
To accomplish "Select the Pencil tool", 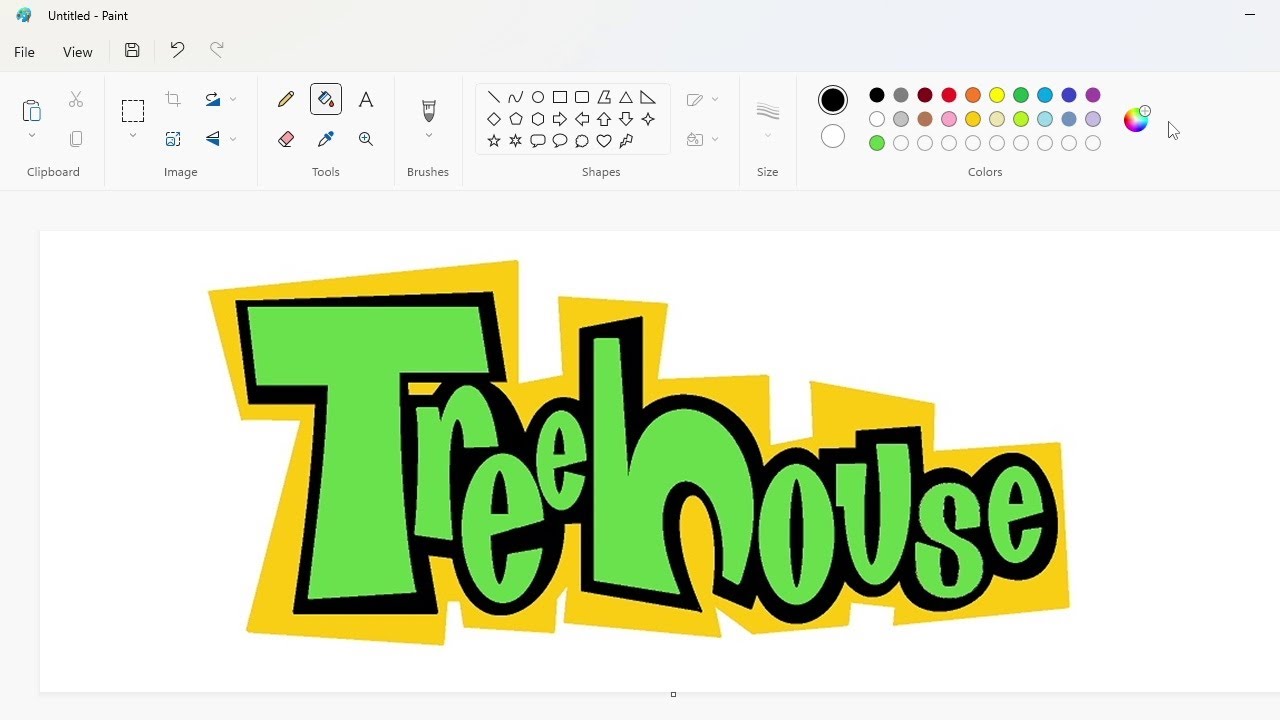I will 286,99.
